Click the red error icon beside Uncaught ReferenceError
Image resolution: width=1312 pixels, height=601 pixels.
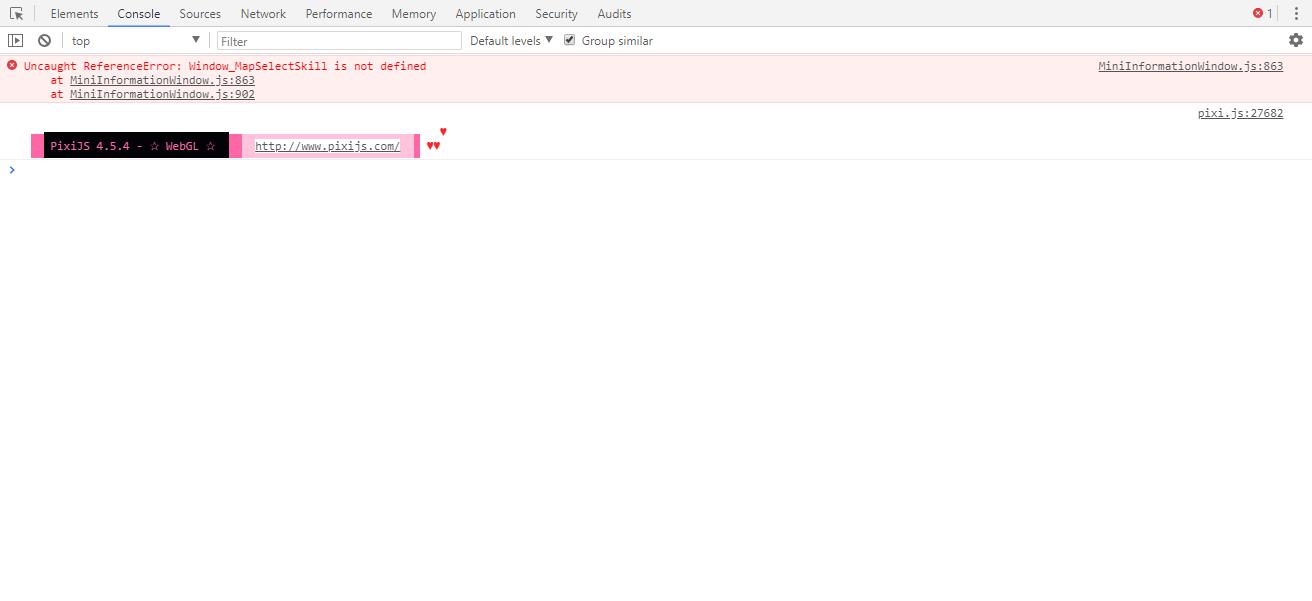tap(12, 65)
